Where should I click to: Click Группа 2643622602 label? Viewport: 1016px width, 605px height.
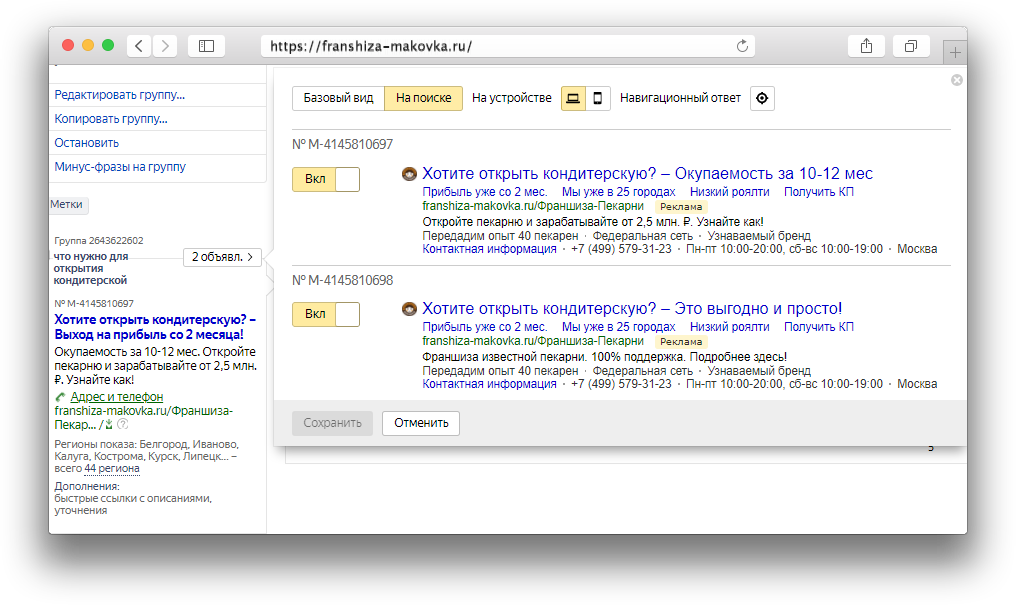coord(98,240)
